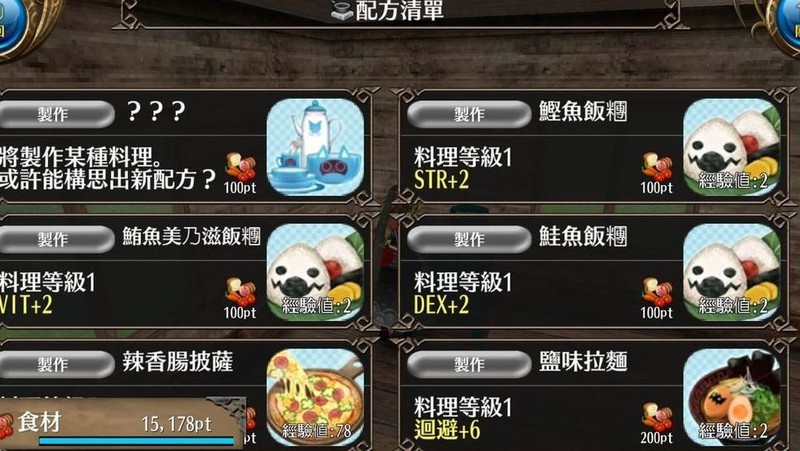The width and height of the screenshot is (800, 451).
Task: Click the 製作 button for 鮪魚美乃滋飯糰
Action: 55,239
